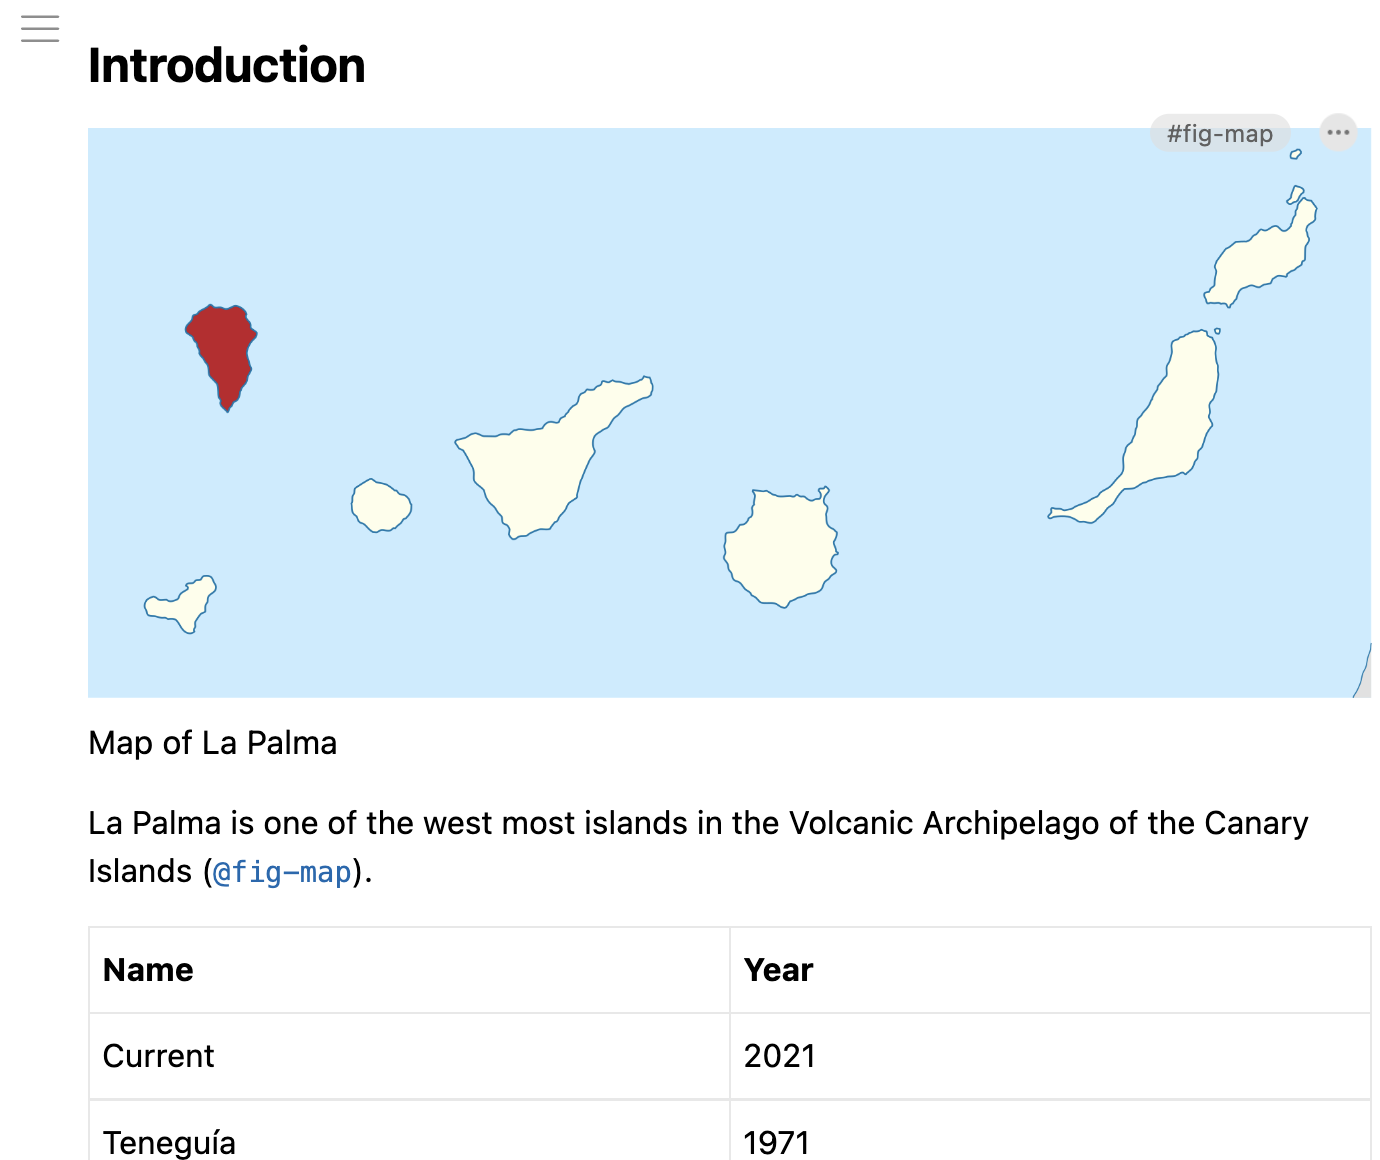Click the red highlighted La Palma island
The image size is (1380, 1160).
(224, 347)
